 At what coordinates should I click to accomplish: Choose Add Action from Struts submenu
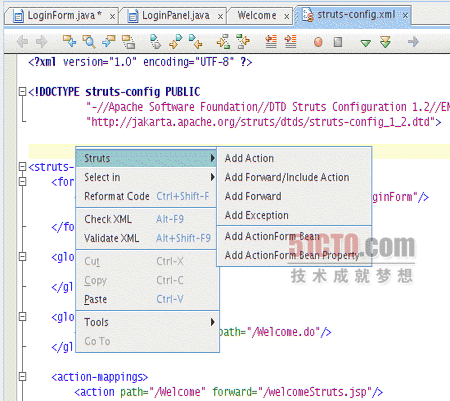(x=294, y=158)
